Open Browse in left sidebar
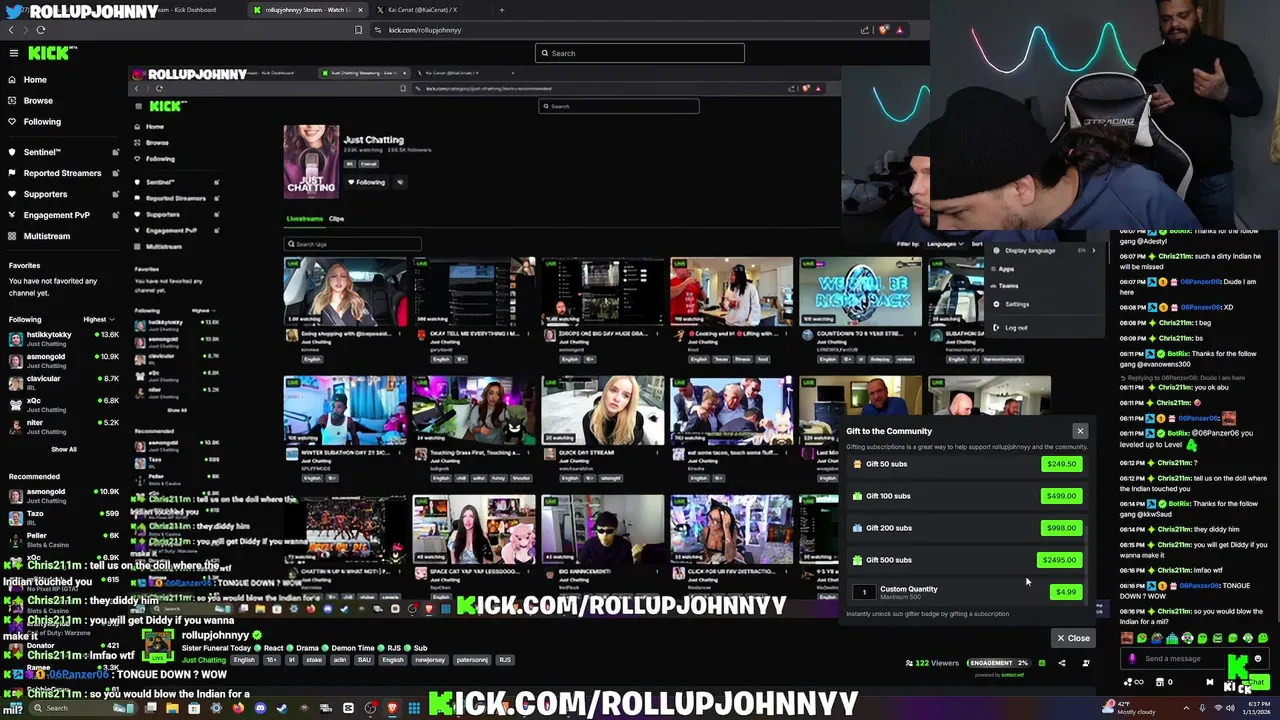The image size is (1280, 720). point(38,101)
